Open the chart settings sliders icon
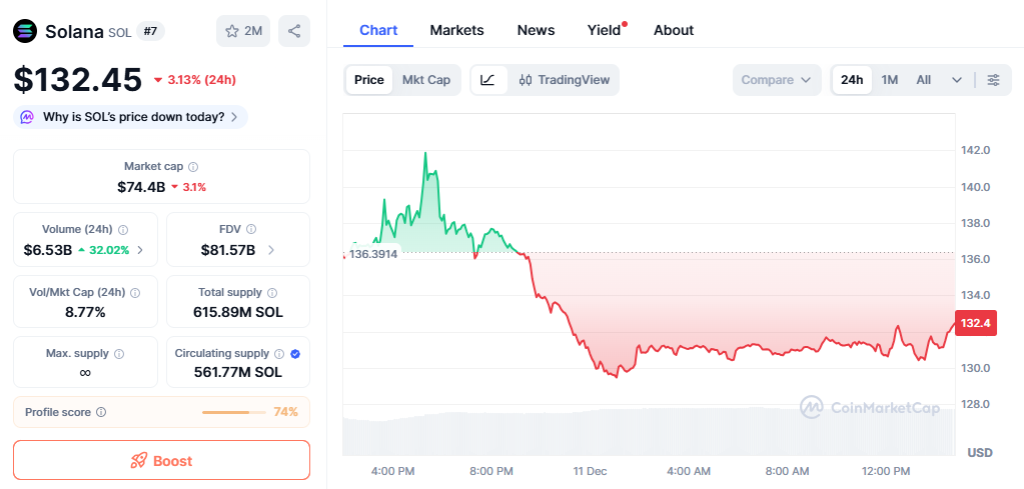 point(993,80)
